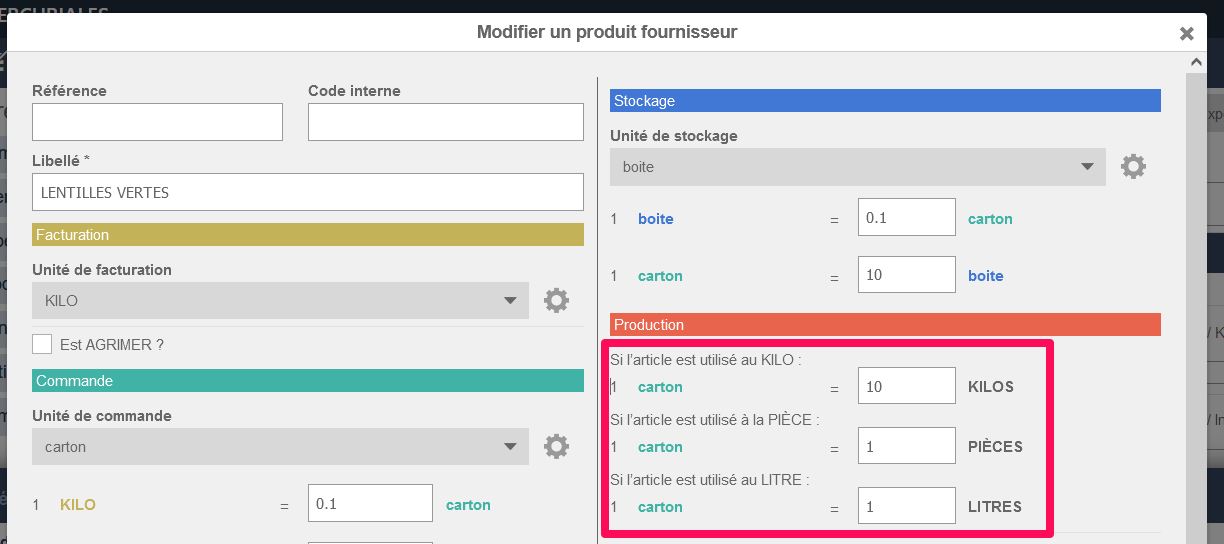
Task: Close the Modifier un produit fournisseur dialog
Action: tap(1187, 33)
